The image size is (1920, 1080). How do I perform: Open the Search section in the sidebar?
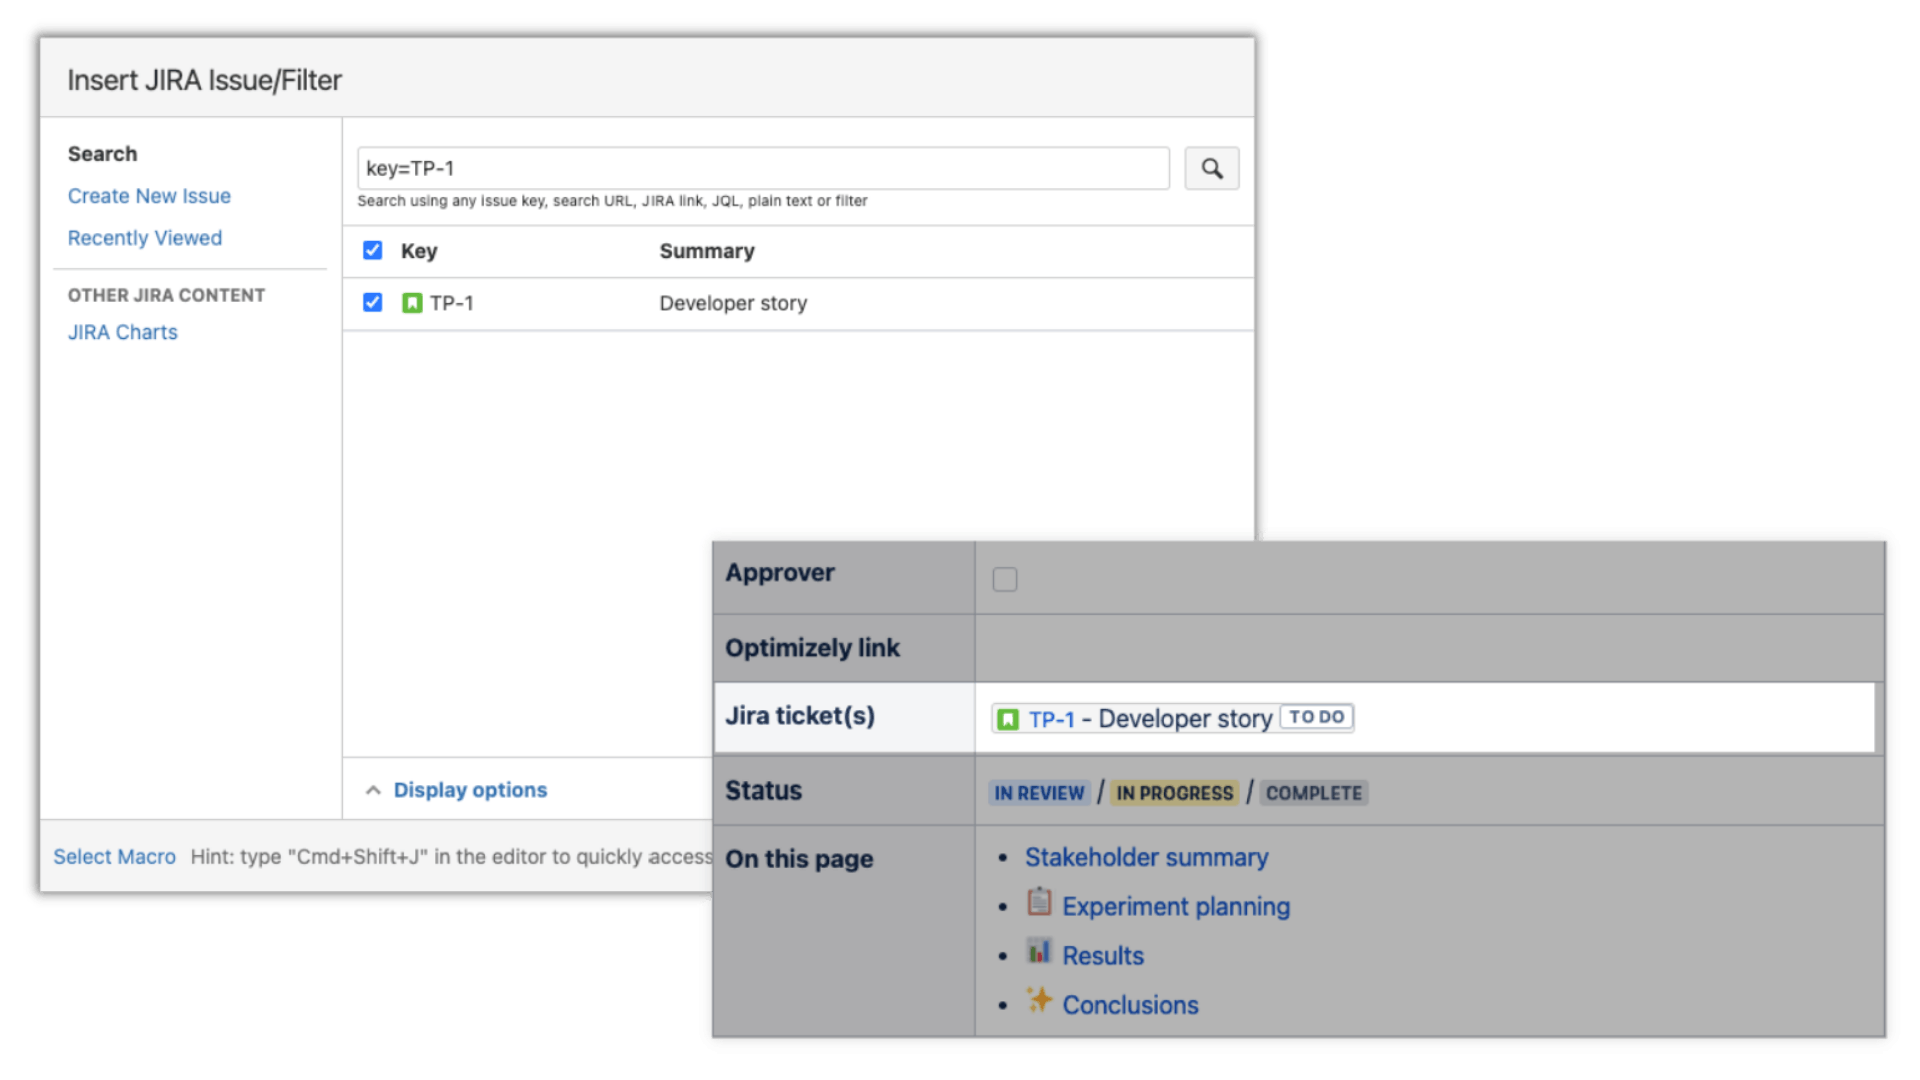(x=102, y=154)
